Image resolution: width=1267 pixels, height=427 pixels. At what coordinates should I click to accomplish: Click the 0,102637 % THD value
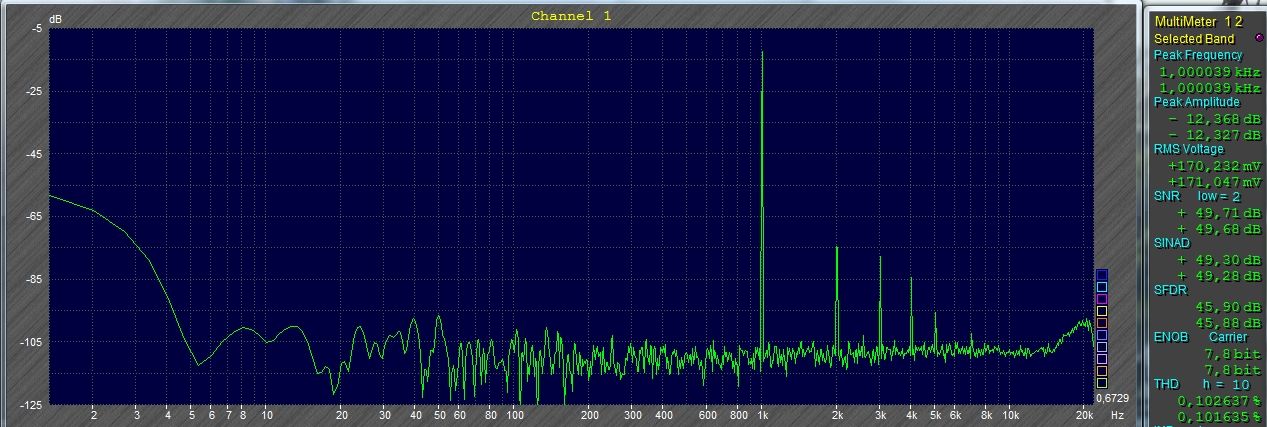point(1220,401)
